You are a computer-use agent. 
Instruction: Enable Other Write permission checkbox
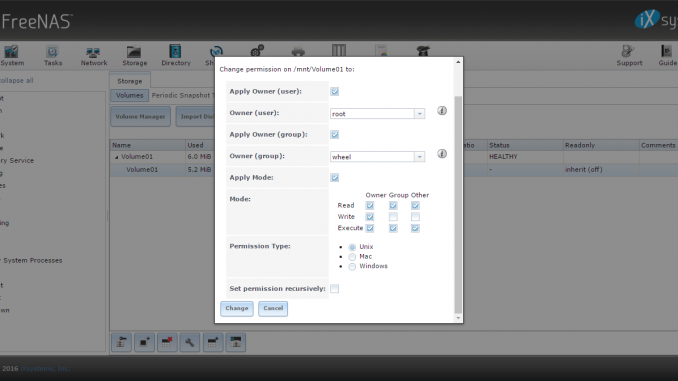pos(415,217)
